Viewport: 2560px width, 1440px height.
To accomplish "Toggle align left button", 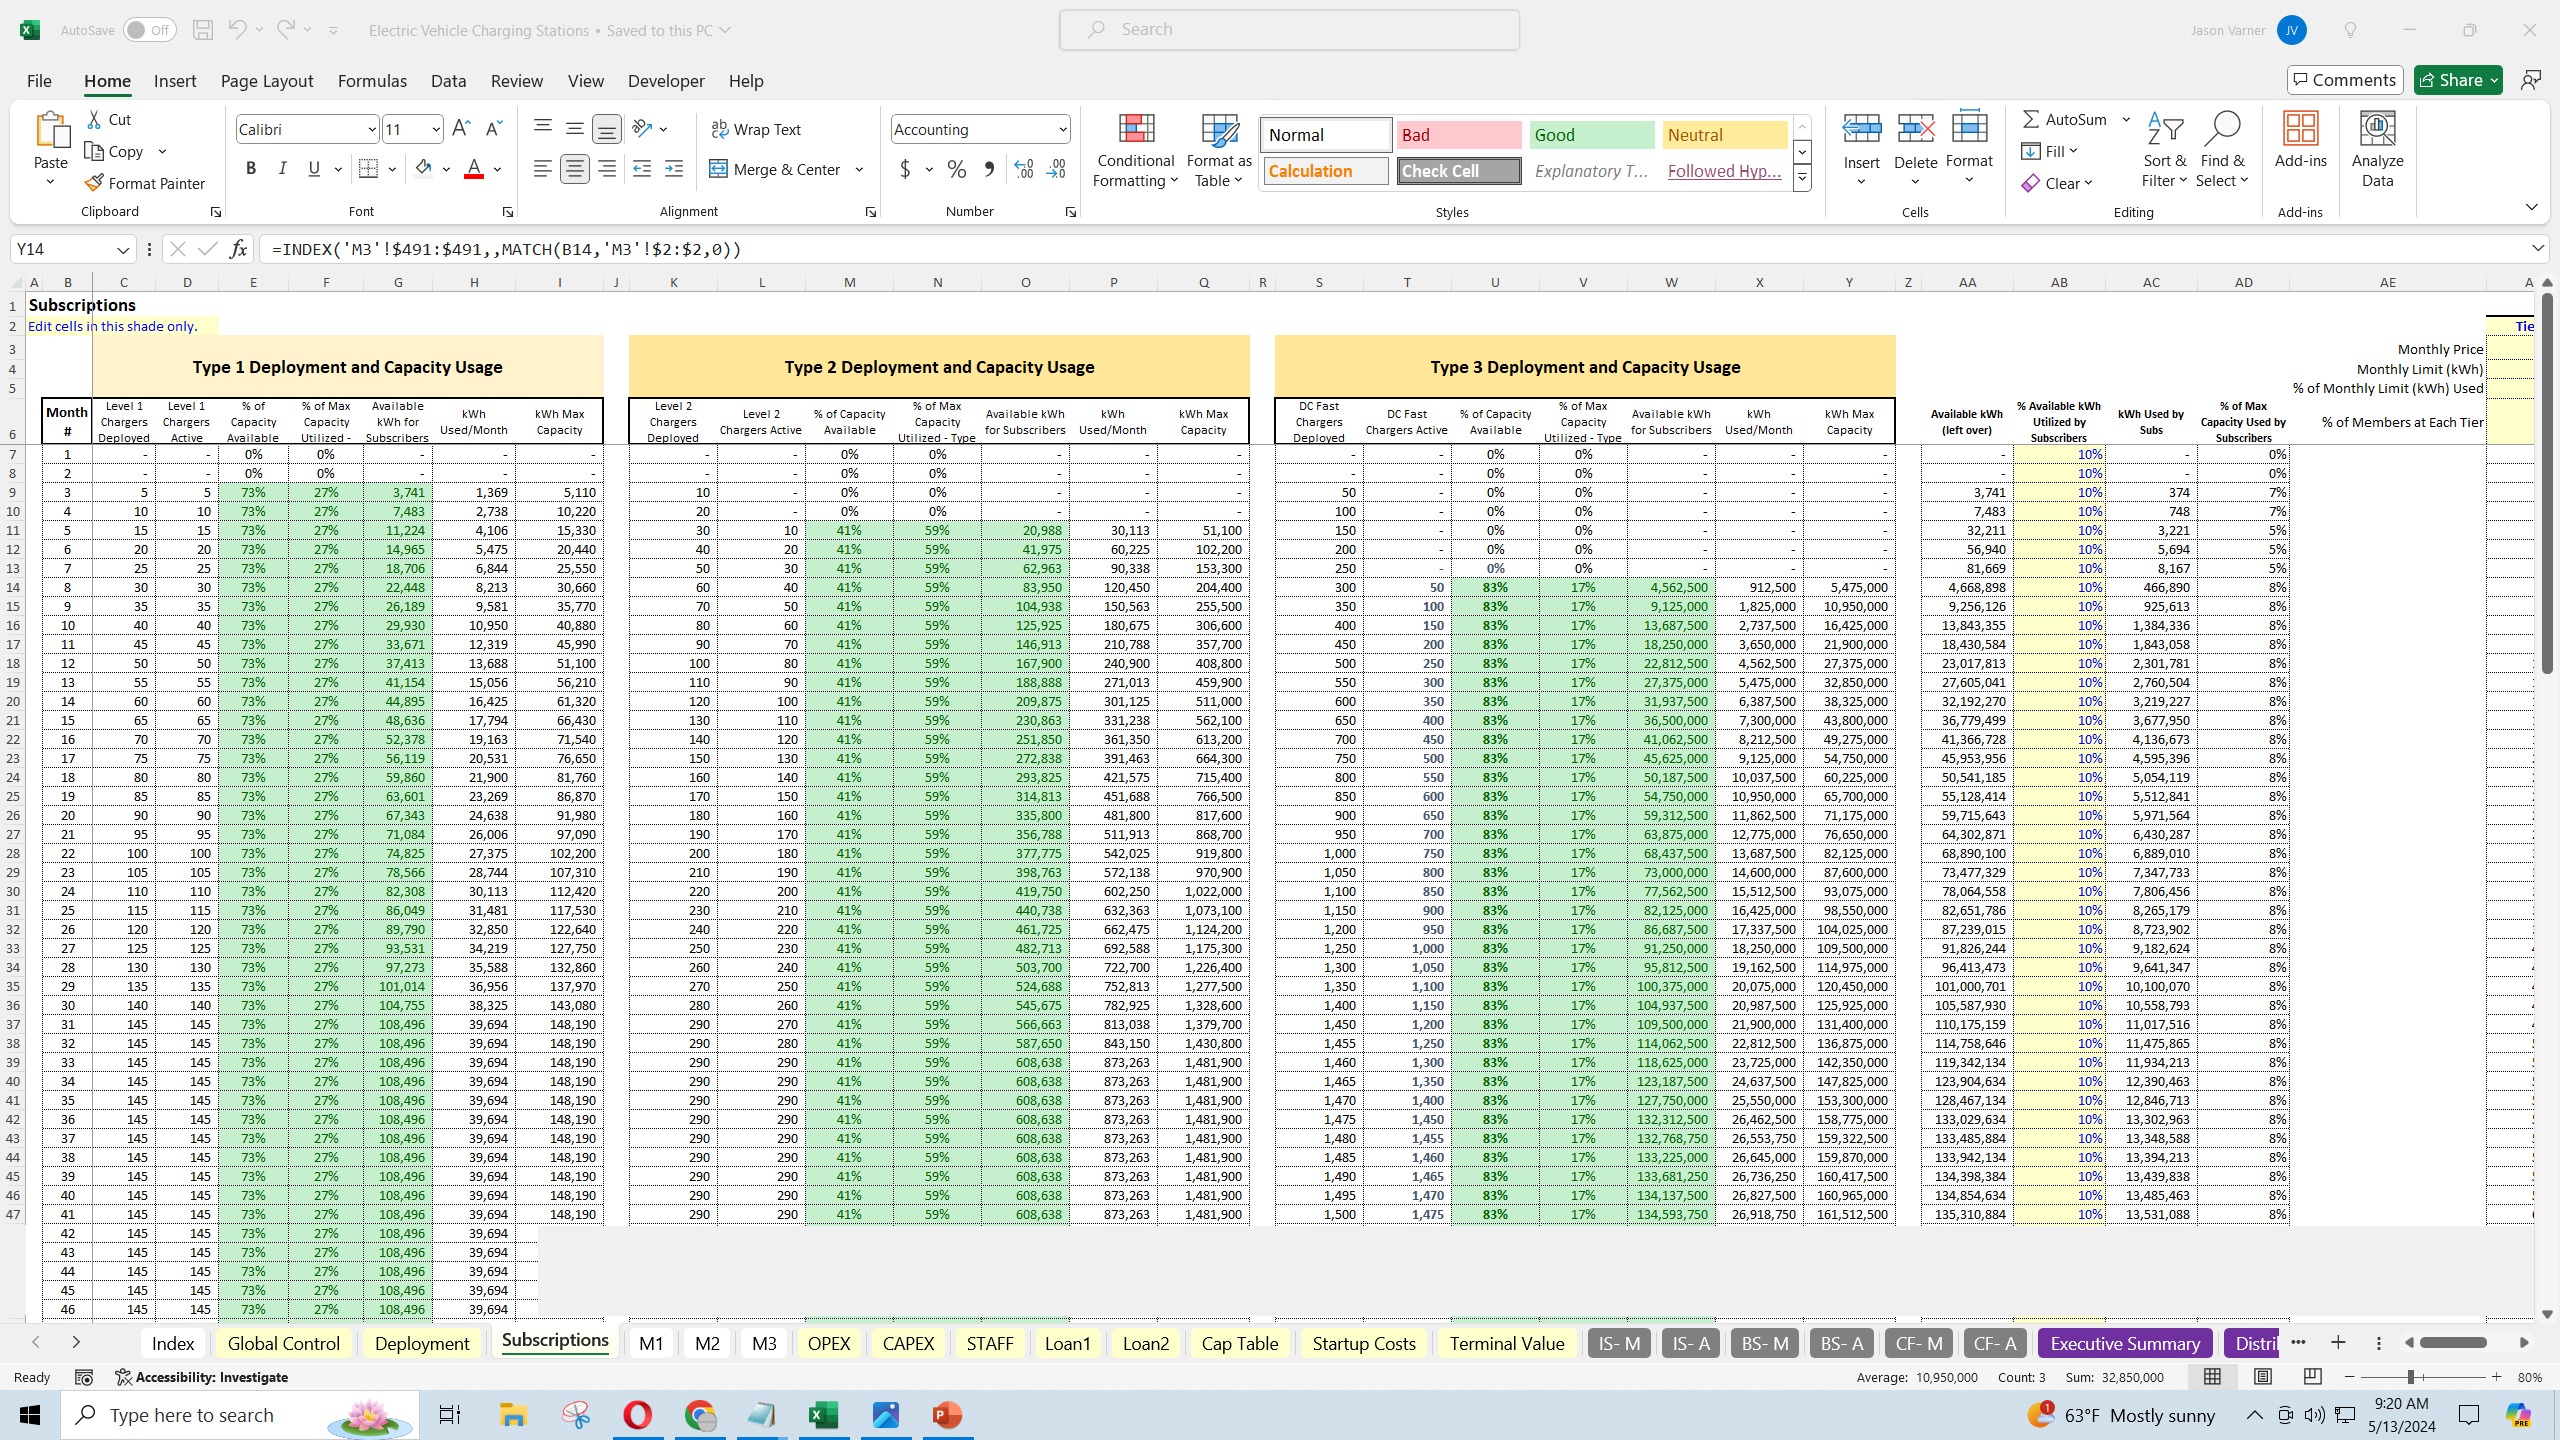I will (x=542, y=169).
